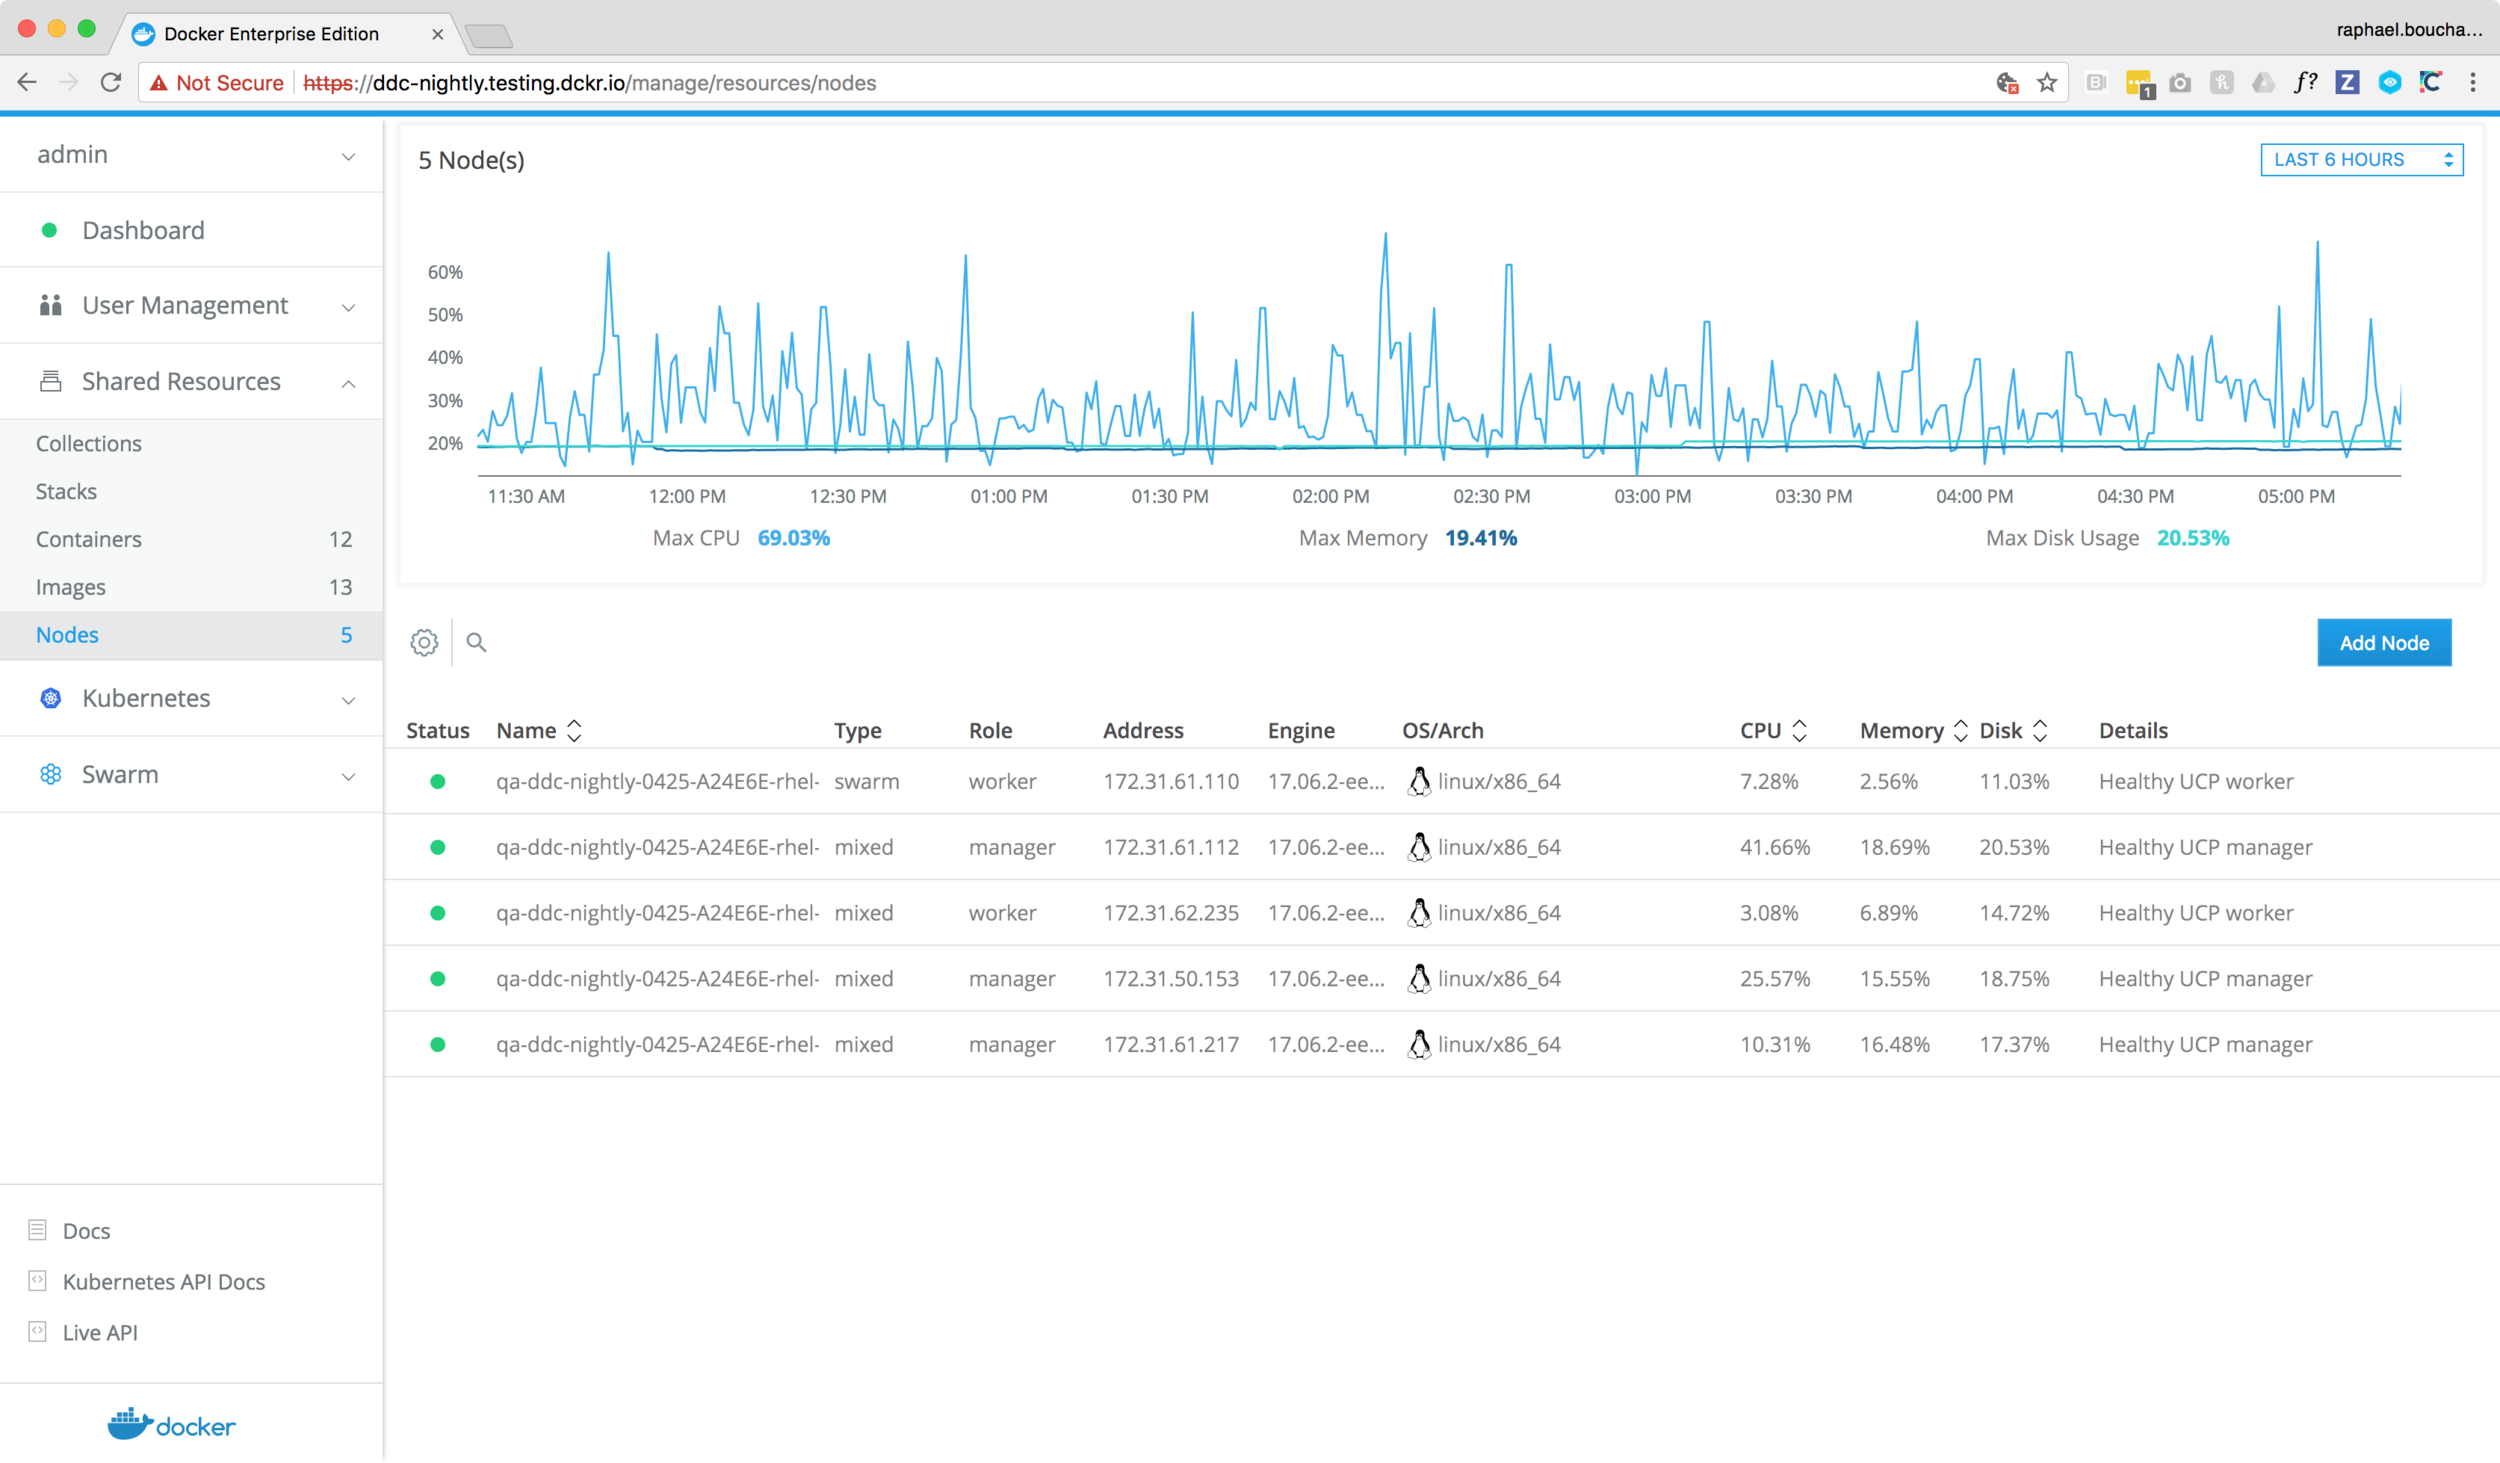Click the Docs page icon

tap(38, 1230)
